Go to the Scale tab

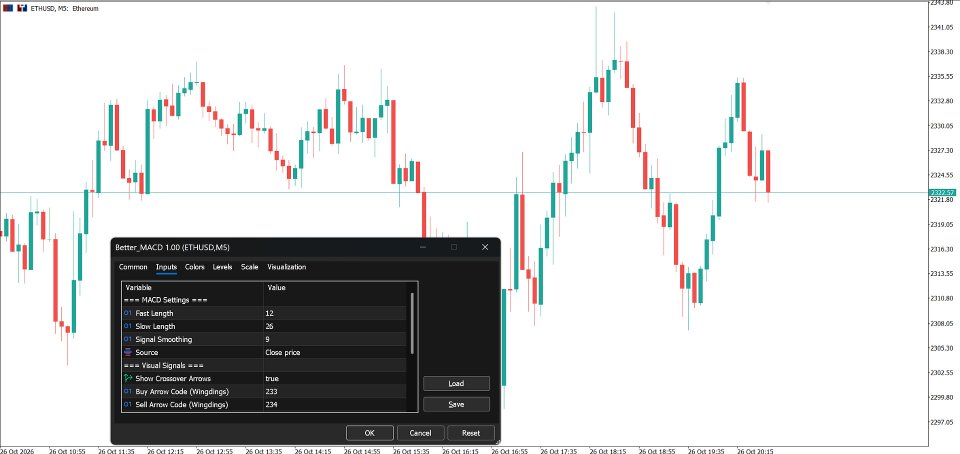point(249,267)
